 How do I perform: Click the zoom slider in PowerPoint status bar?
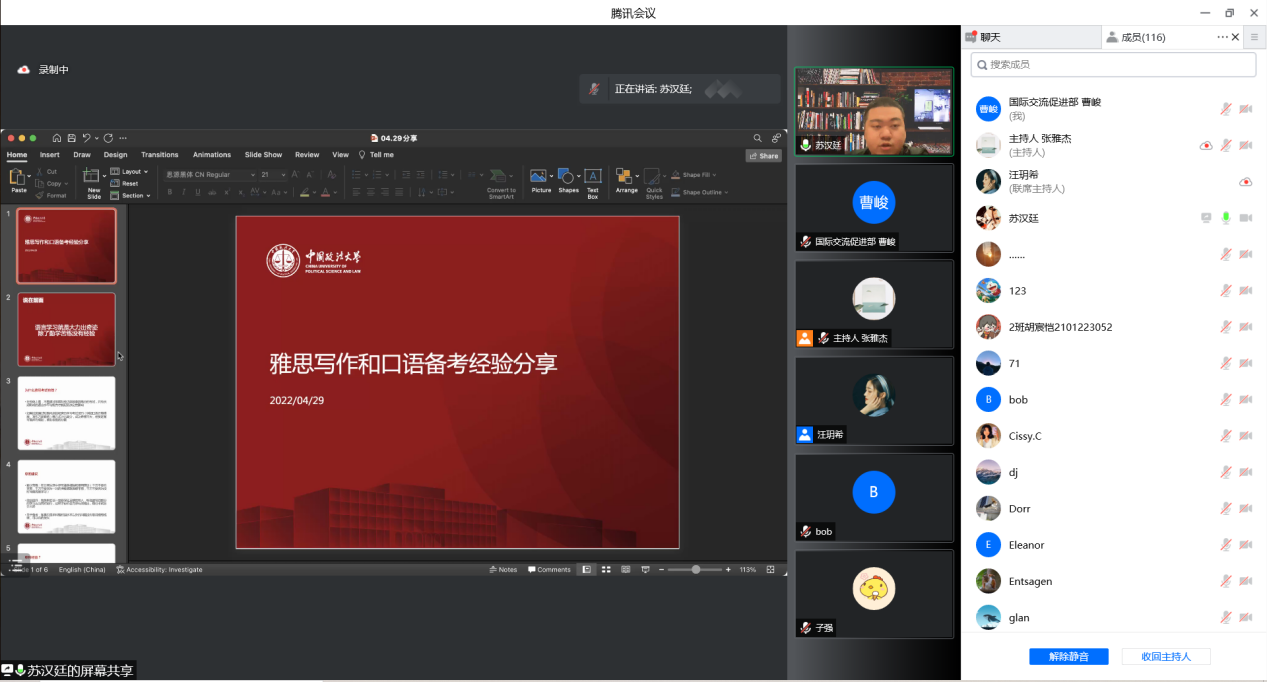coord(695,570)
